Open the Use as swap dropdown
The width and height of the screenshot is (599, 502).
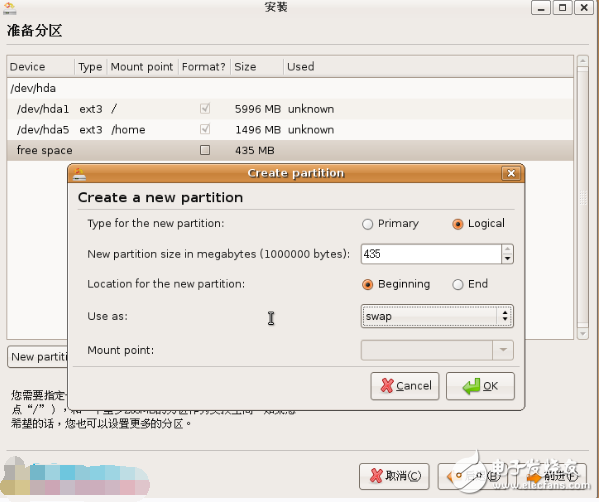click(437, 316)
